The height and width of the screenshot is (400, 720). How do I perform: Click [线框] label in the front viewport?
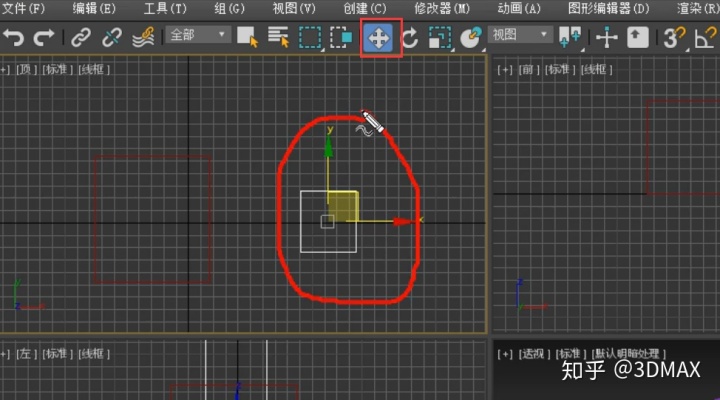(596, 70)
